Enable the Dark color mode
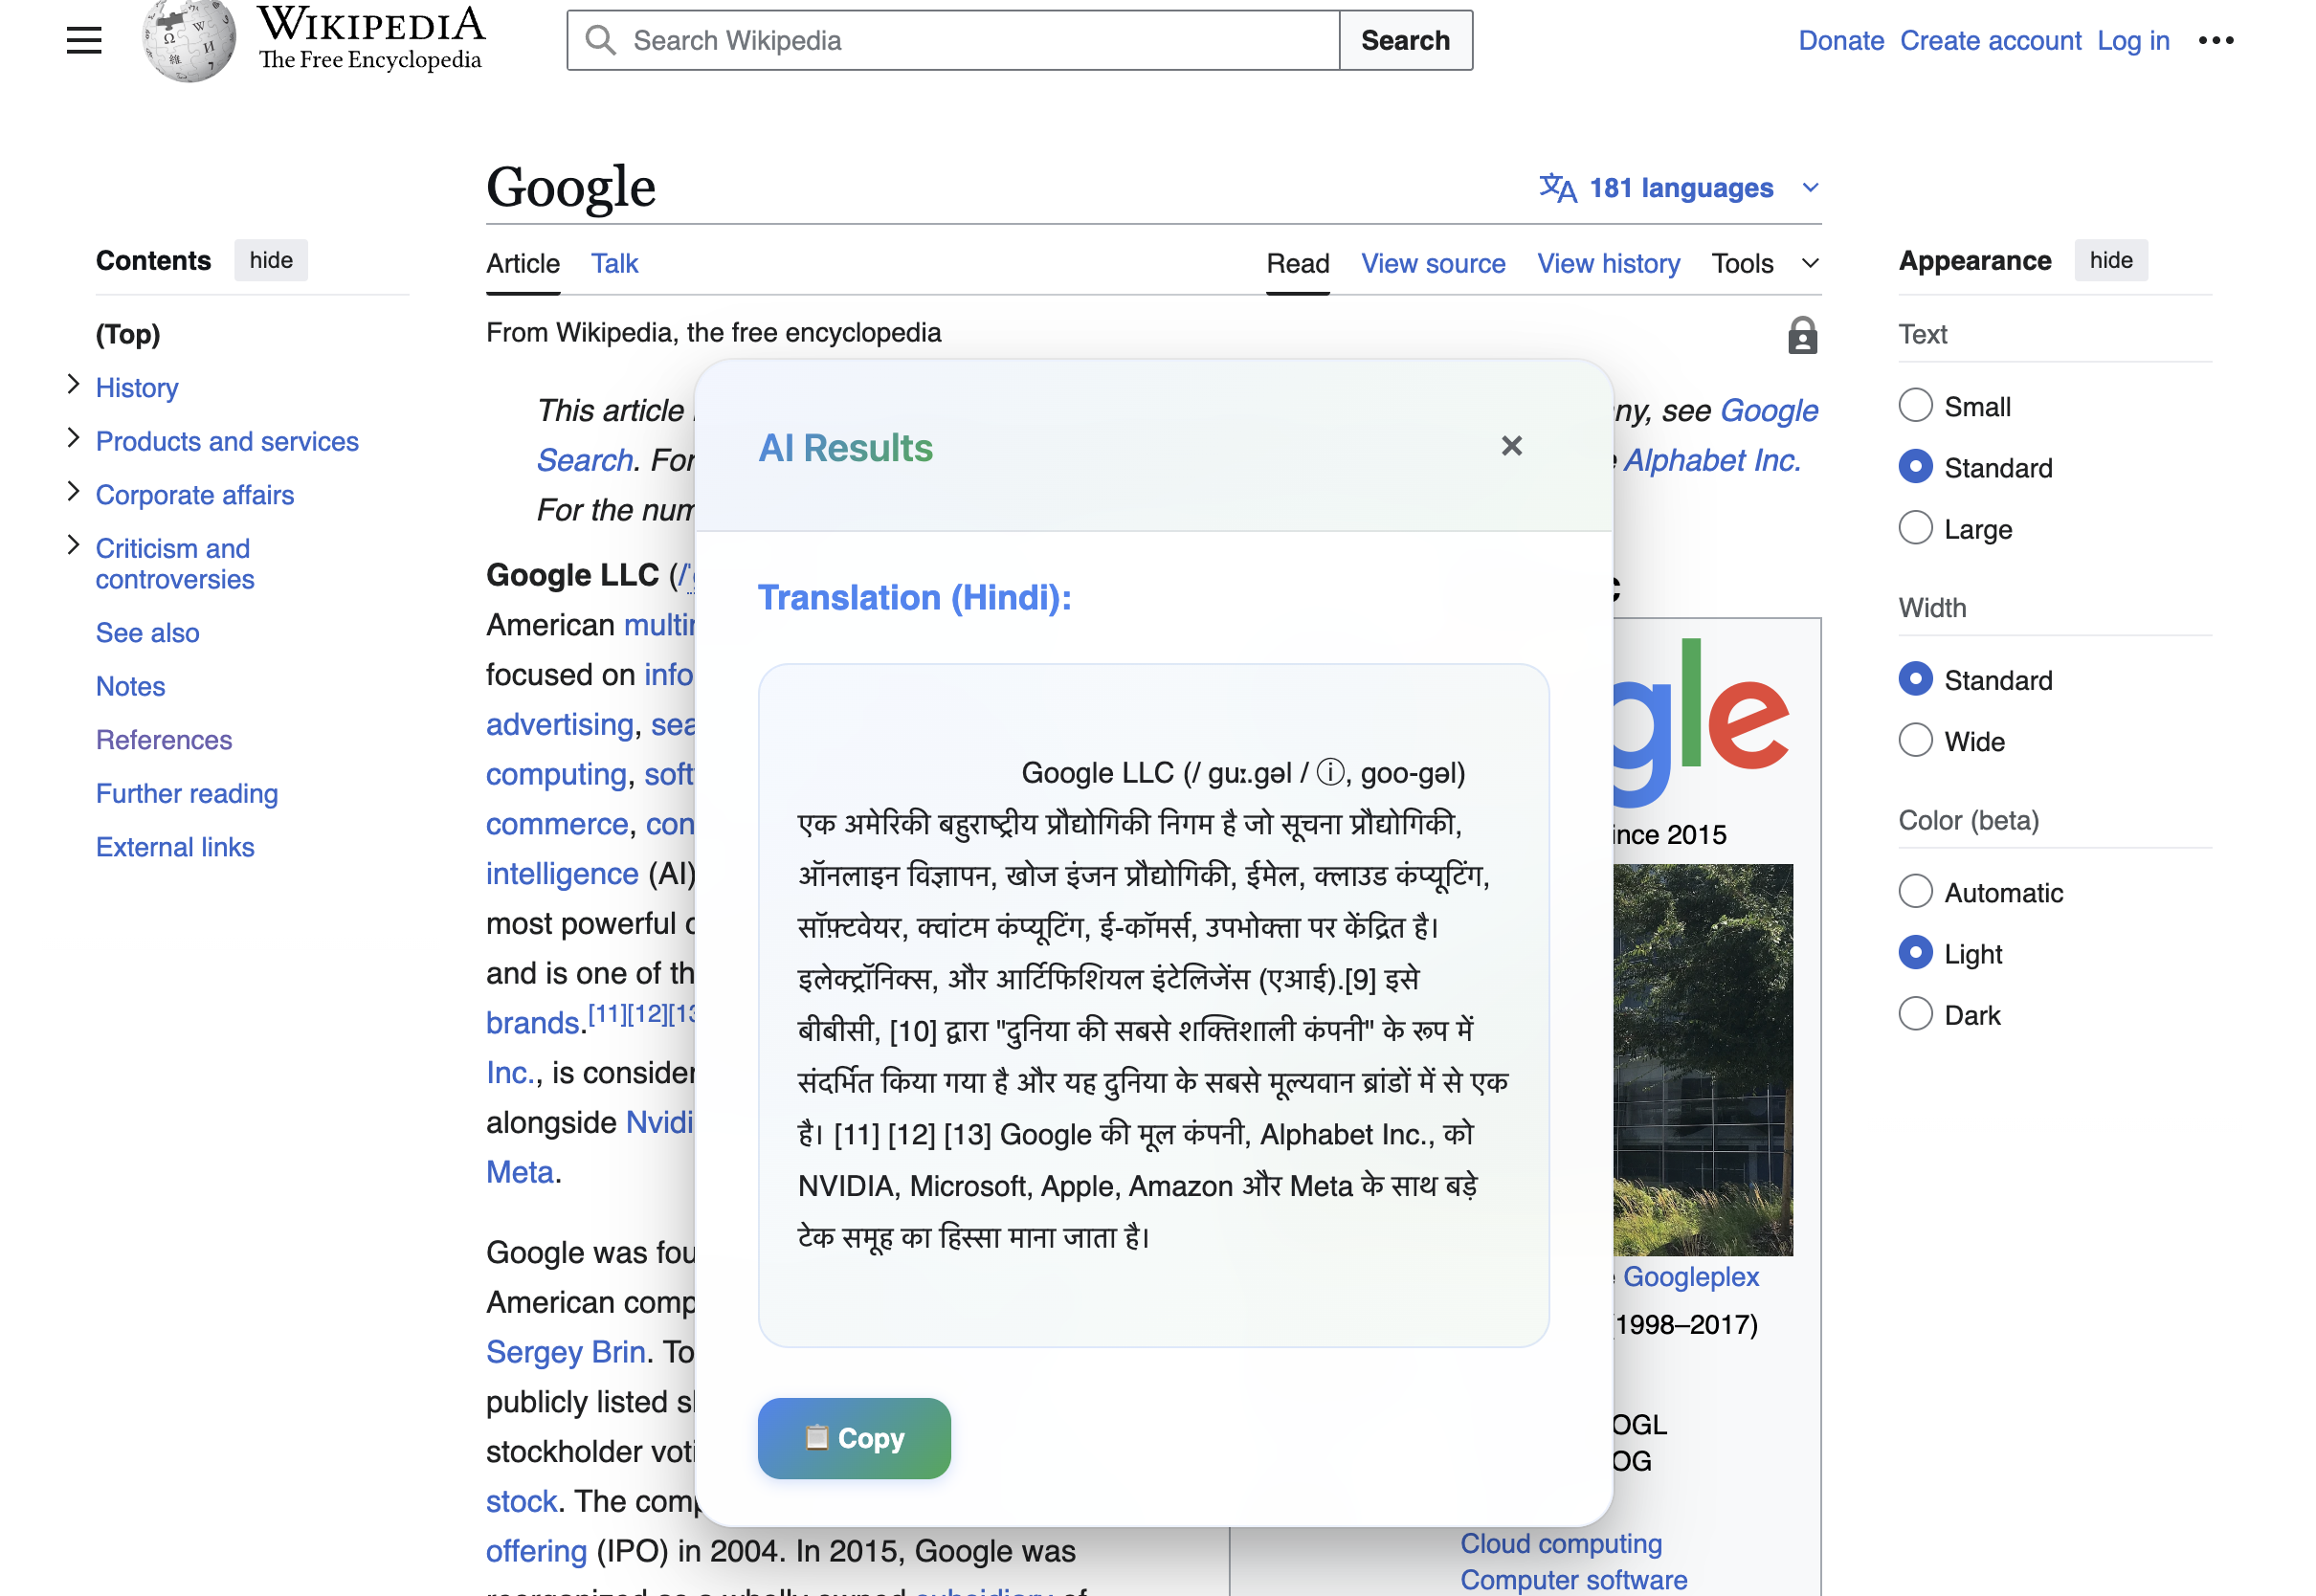 tap(1915, 1014)
